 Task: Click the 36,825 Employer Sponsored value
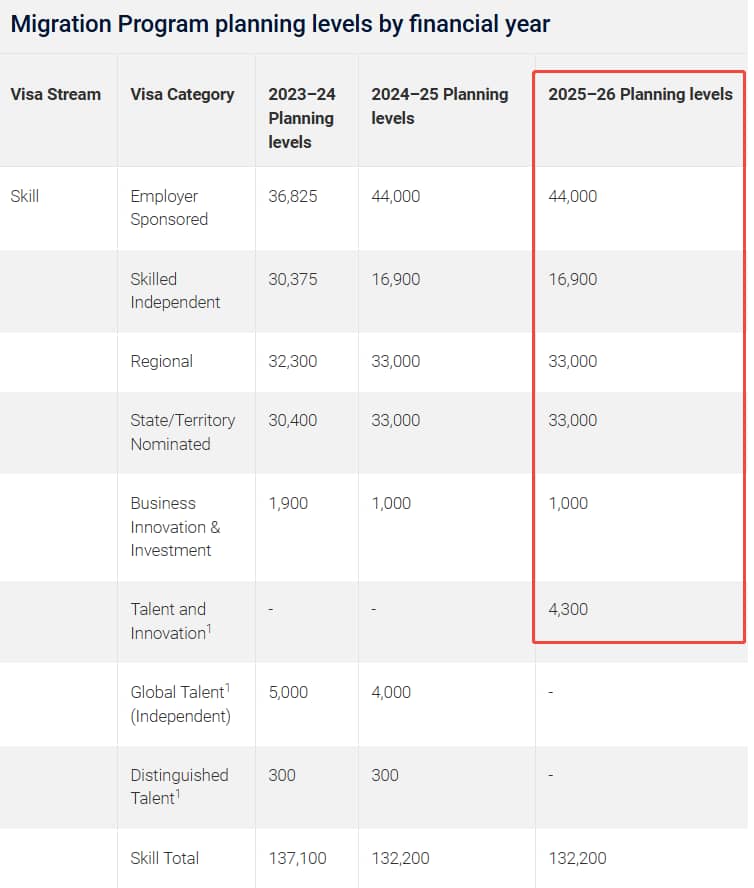(x=293, y=196)
